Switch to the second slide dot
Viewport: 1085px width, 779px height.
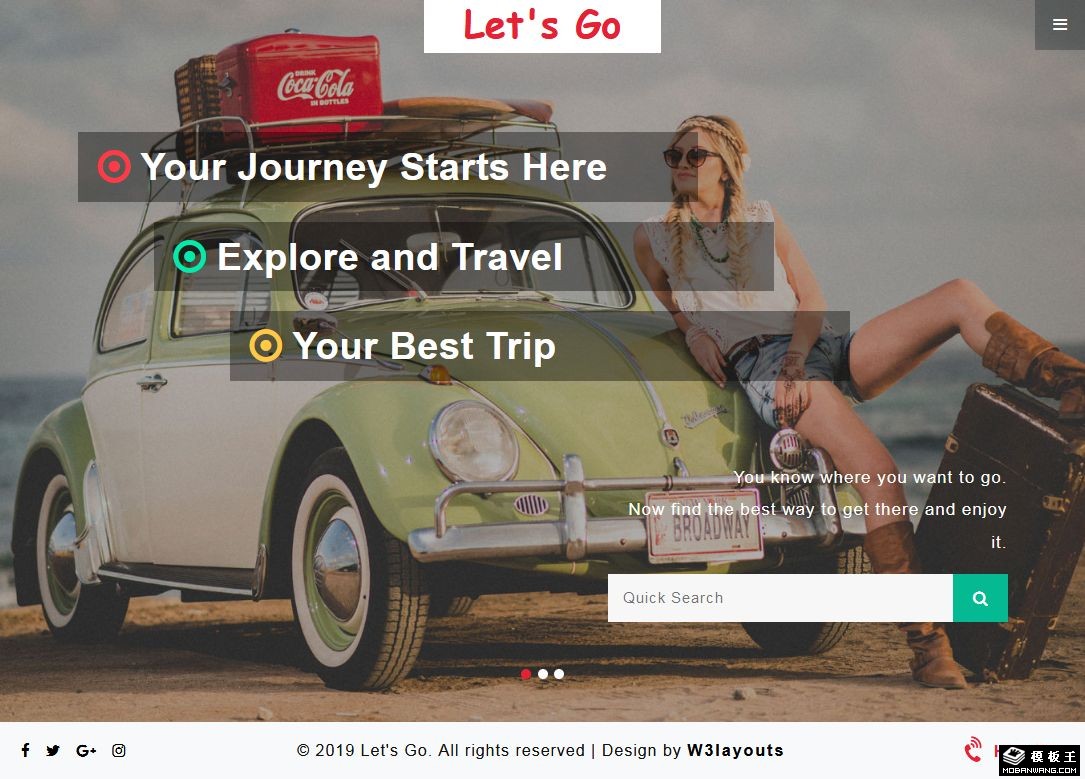[x=542, y=674]
